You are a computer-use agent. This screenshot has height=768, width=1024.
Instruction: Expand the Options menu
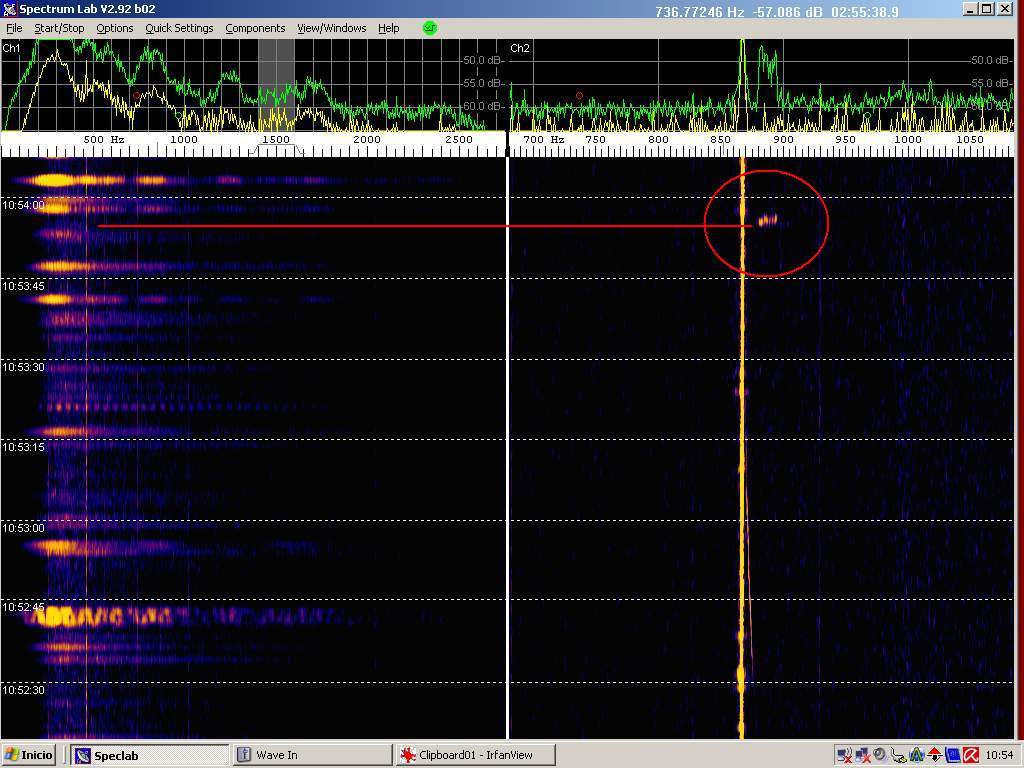[x=114, y=28]
